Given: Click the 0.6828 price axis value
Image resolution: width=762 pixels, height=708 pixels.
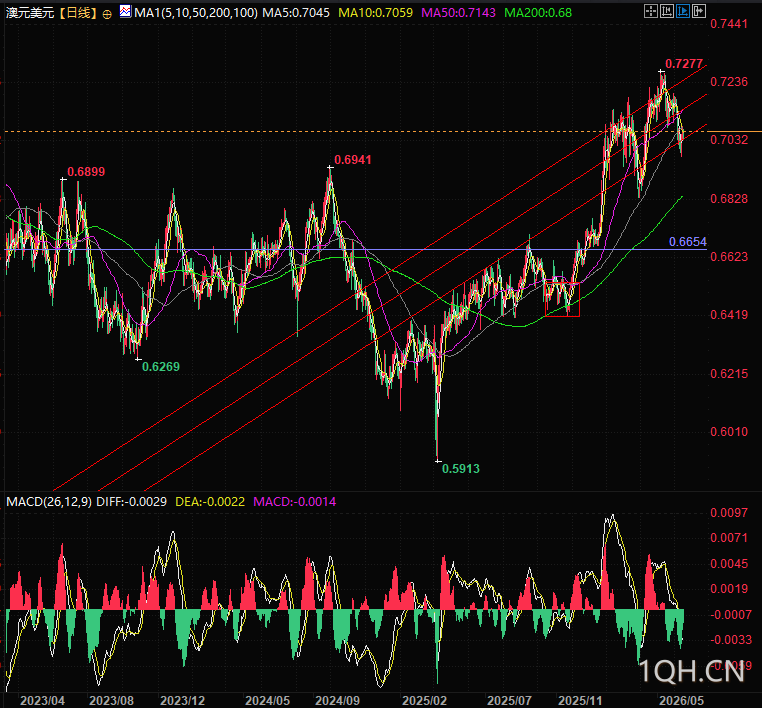Looking at the screenshot, I should tap(729, 199).
